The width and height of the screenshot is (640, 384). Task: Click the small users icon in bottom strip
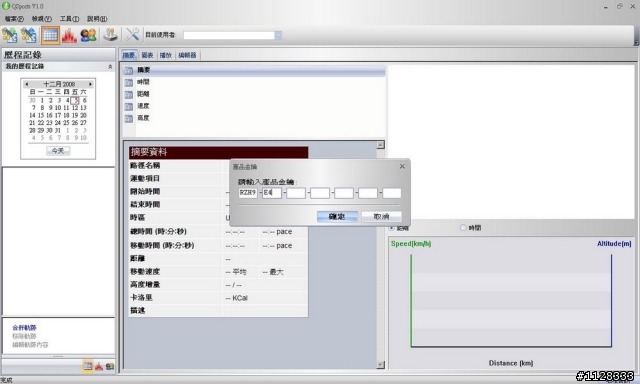pos(110,366)
